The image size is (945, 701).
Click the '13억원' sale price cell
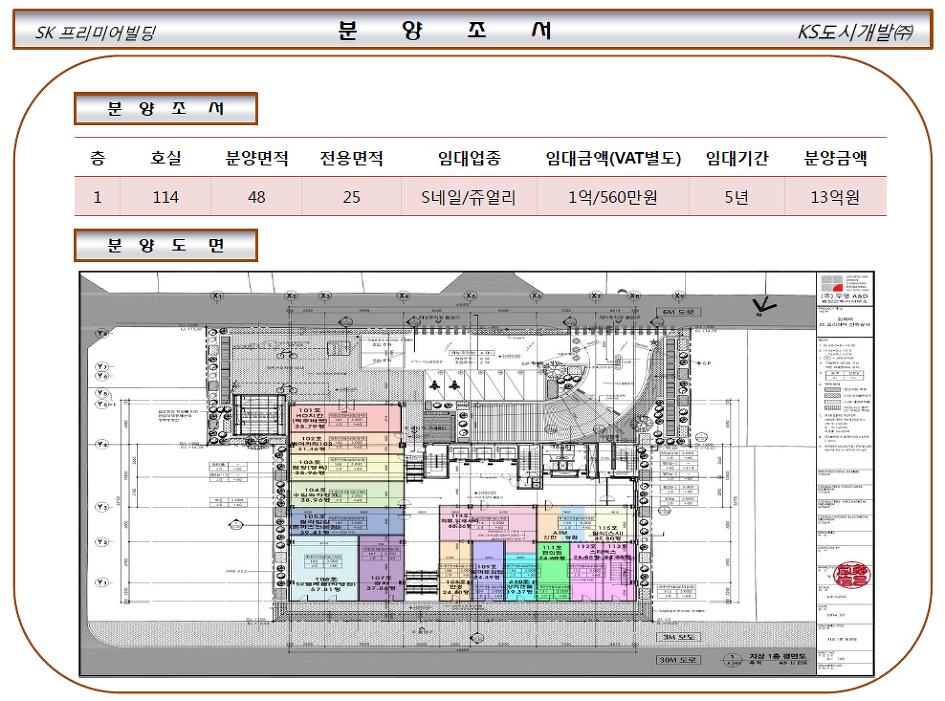(835, 196)
